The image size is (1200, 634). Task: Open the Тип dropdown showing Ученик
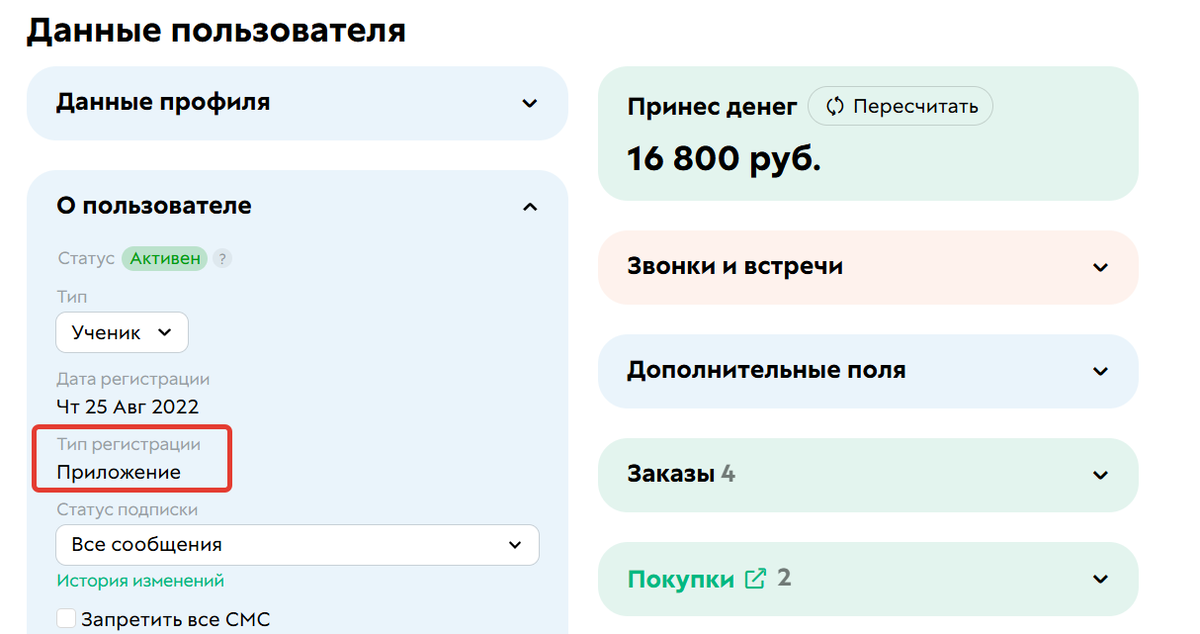[x=121, y=332]
